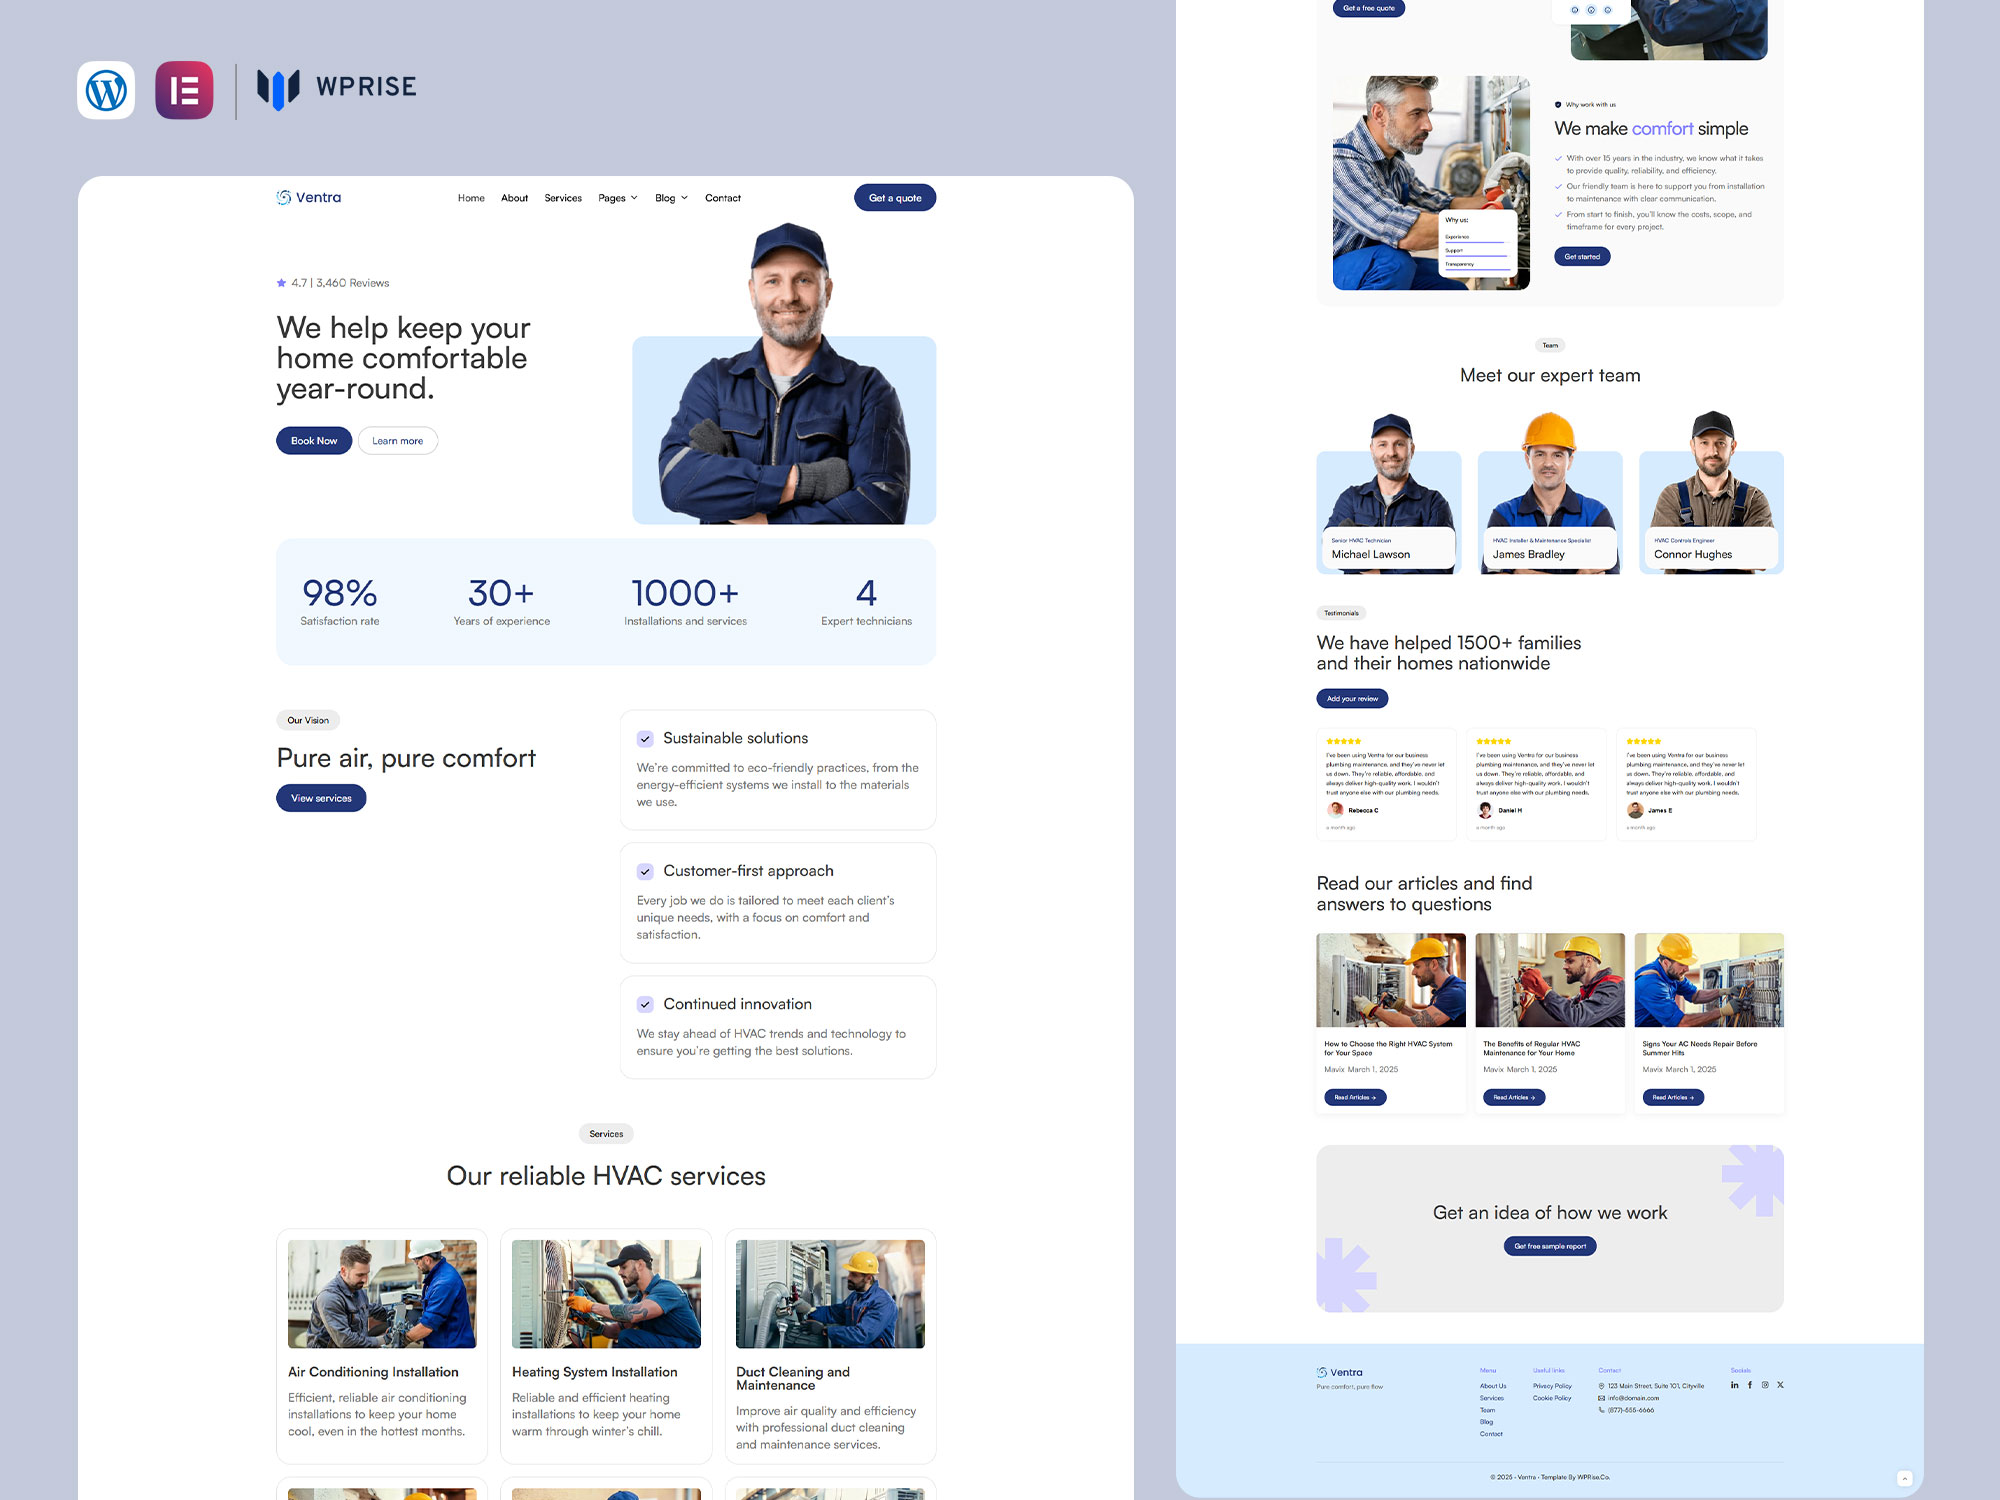Click the Ventra logo in header

click(309, 198)
